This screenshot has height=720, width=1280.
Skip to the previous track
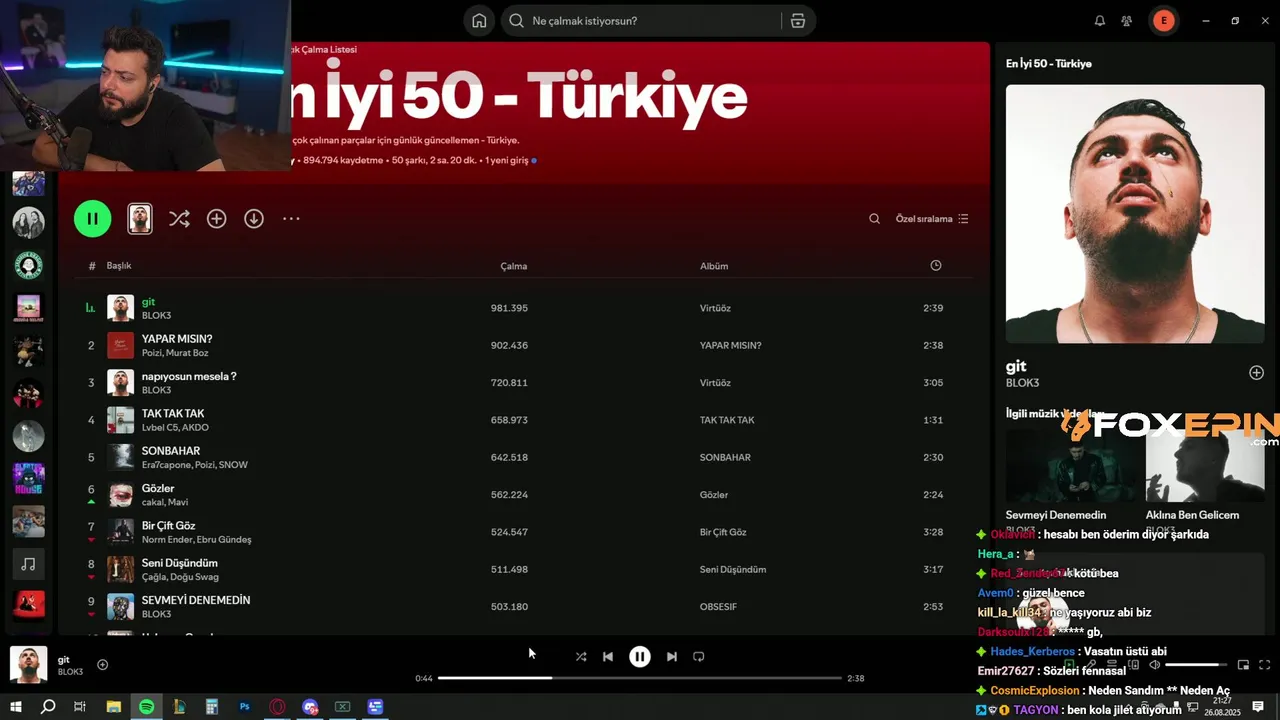pos(608,657)
